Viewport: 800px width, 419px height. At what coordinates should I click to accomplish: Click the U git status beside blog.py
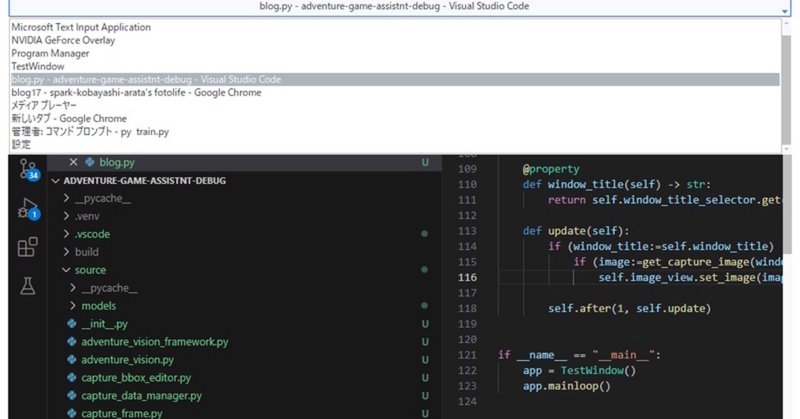424,162
